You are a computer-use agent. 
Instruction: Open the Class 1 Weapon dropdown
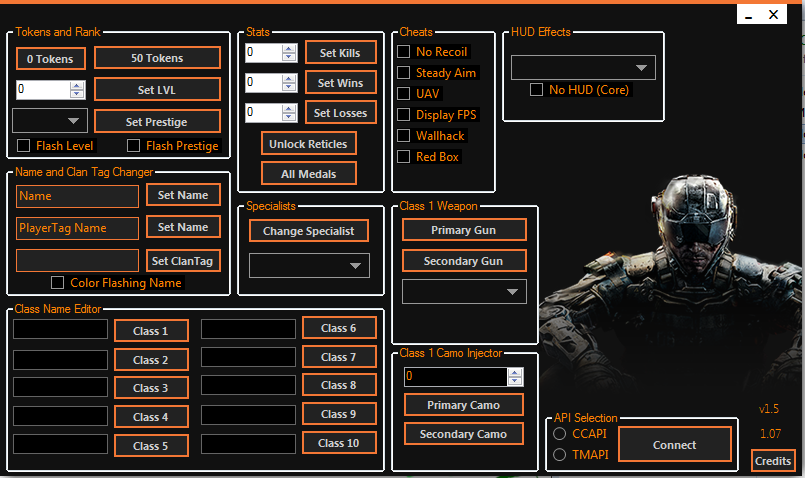464,291
